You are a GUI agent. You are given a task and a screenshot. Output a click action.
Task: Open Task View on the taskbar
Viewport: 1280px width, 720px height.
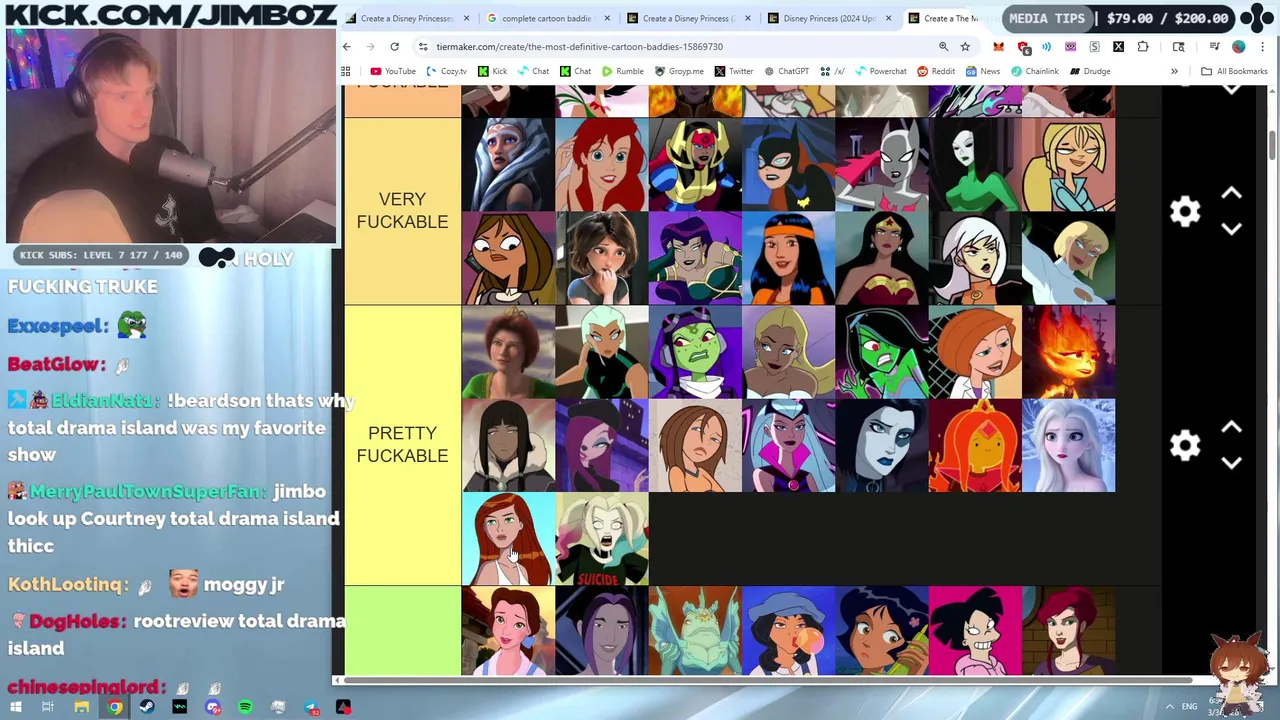48,707
